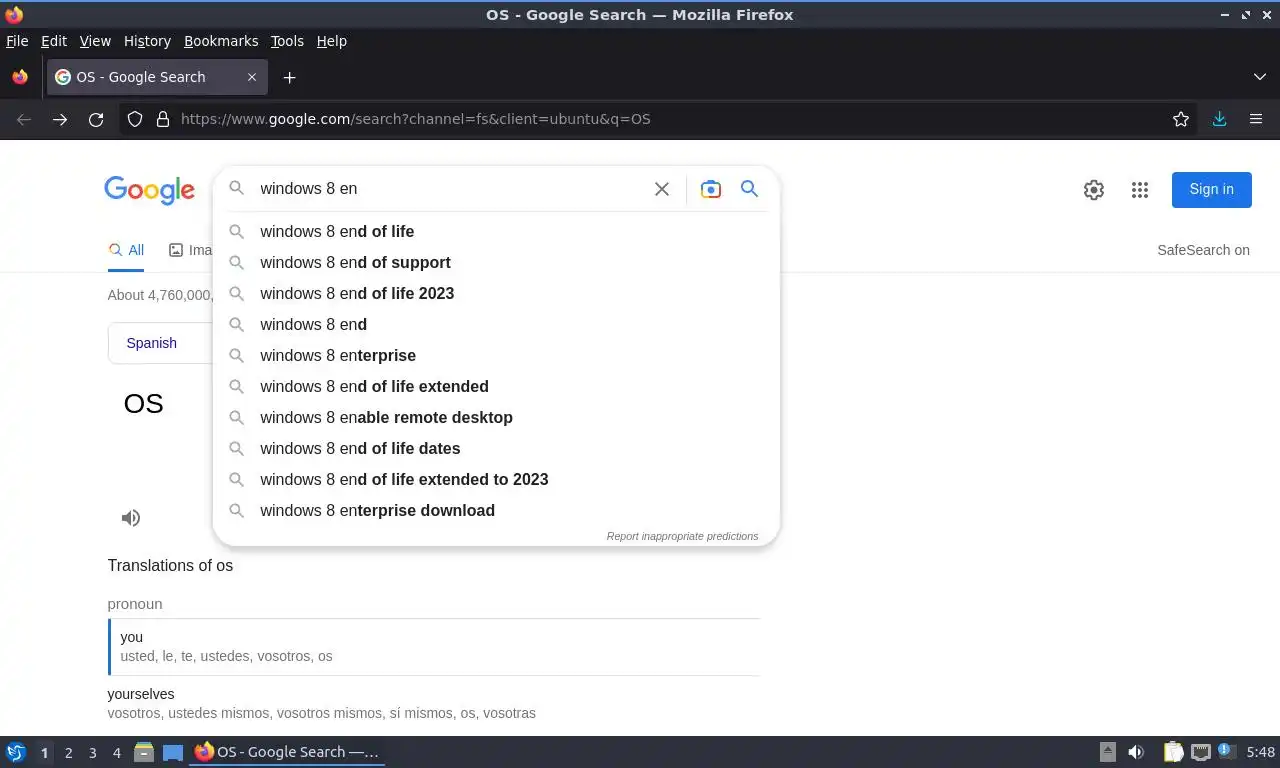
Task: Select suggestion windows 8 end of life 2023
Action: point(496,293)
